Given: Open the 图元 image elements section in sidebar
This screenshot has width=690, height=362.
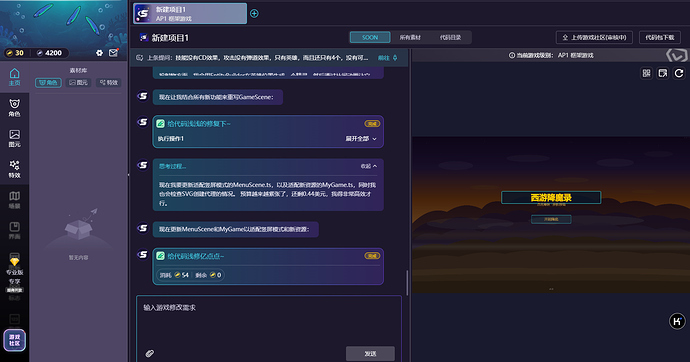Looking at the screenshot, I should 15,139.
